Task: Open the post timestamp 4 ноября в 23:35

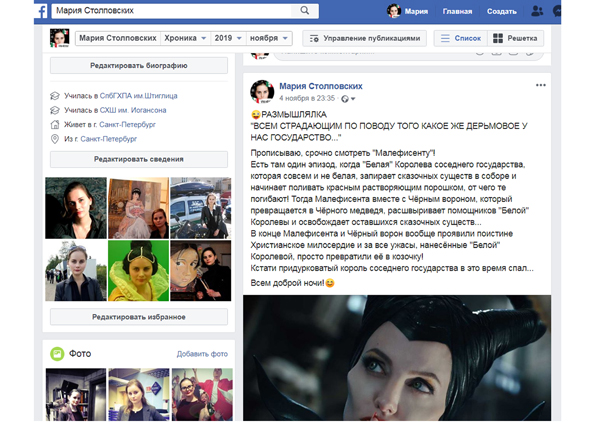Action: pos(307,98)
